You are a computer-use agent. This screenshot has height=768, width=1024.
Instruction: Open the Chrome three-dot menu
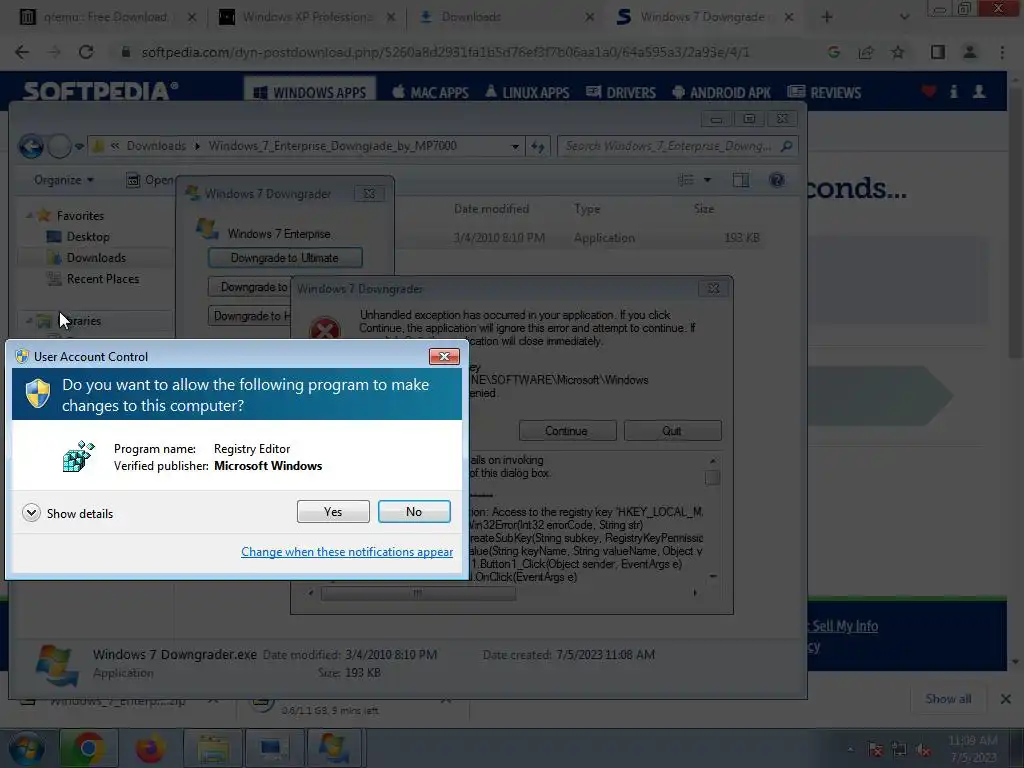1002,52
